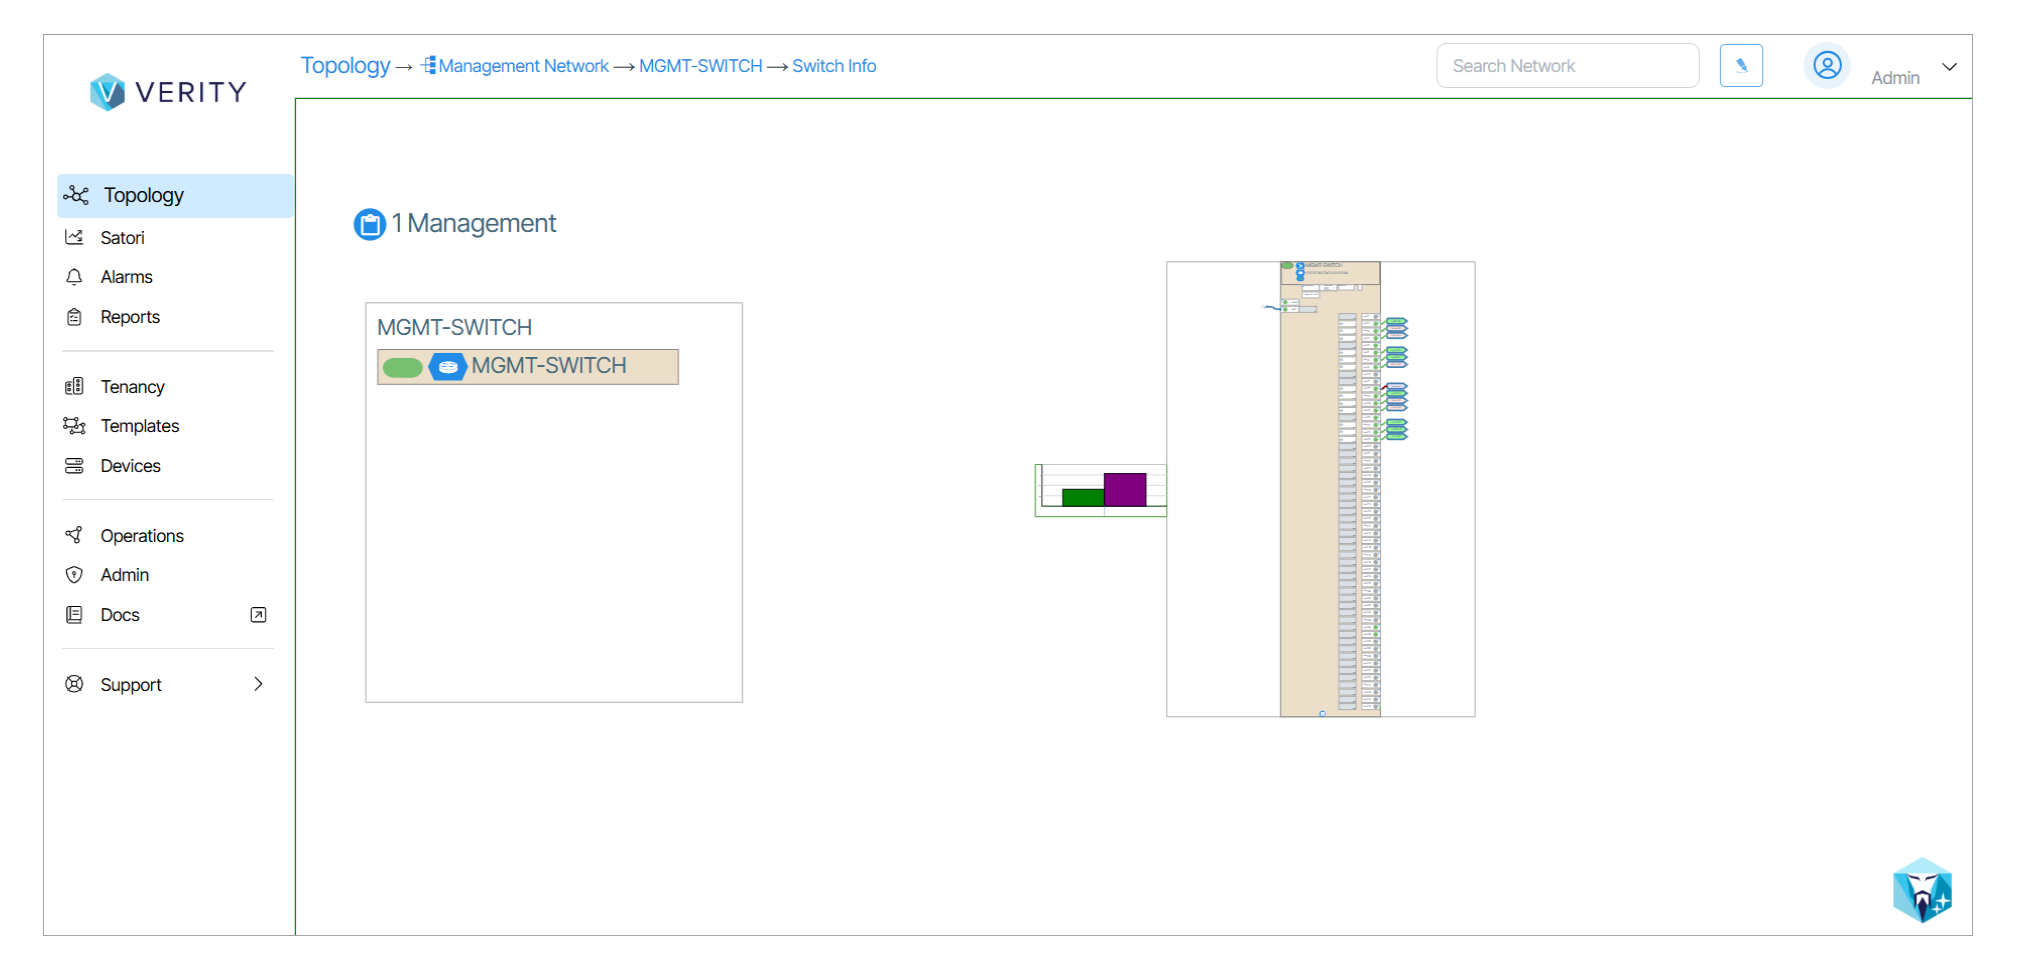Expand the Support submenu chevron
Screen dimensions: 2017x961
[x=258, y=685]
